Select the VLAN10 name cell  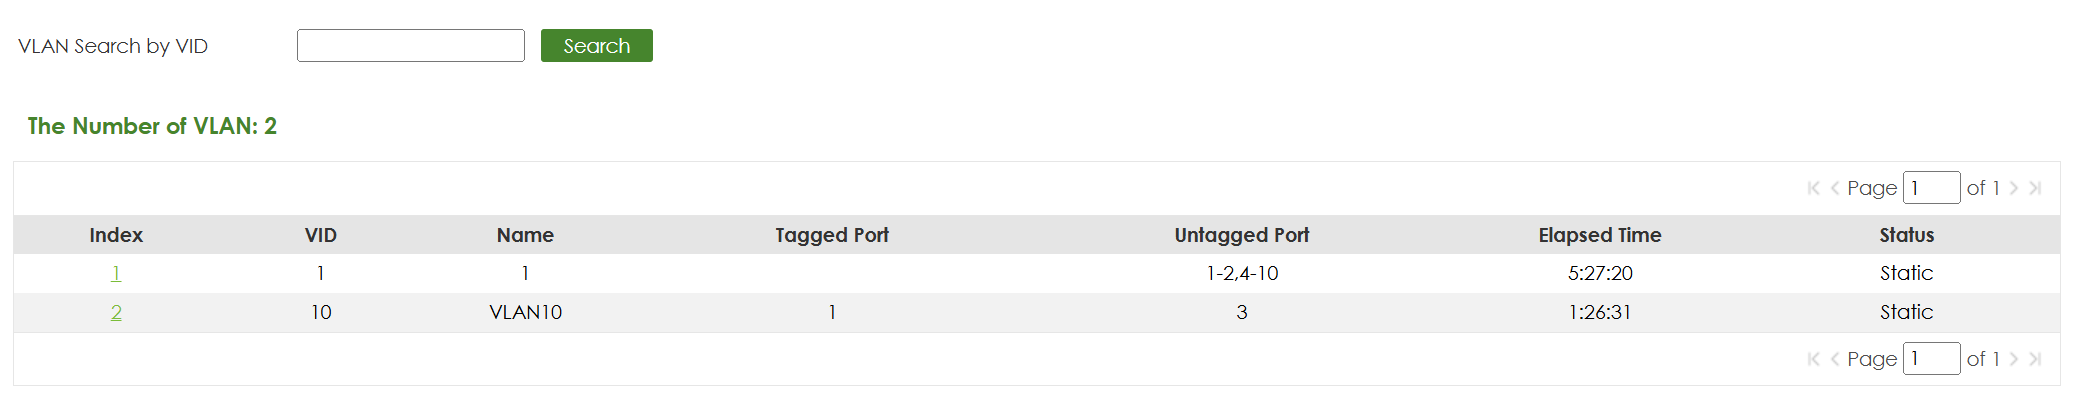525,312
